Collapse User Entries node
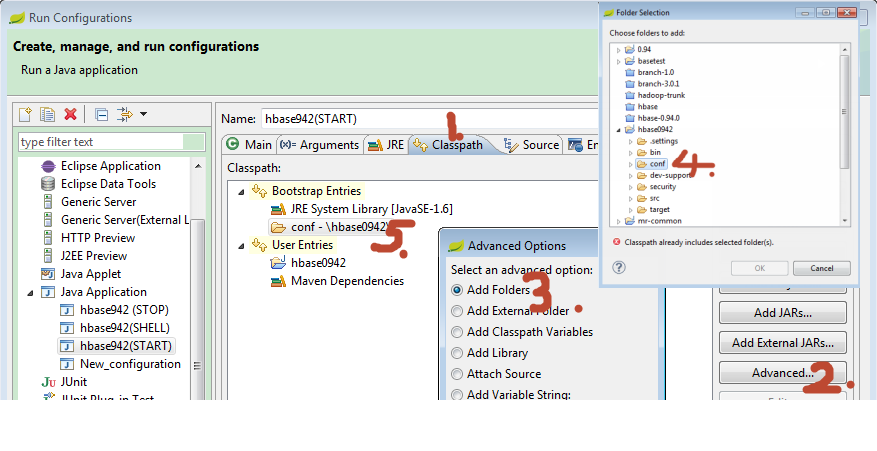Image resolution: width=877 pixels, height=451 pixels. pyautogui.click(x=241, y=245)
